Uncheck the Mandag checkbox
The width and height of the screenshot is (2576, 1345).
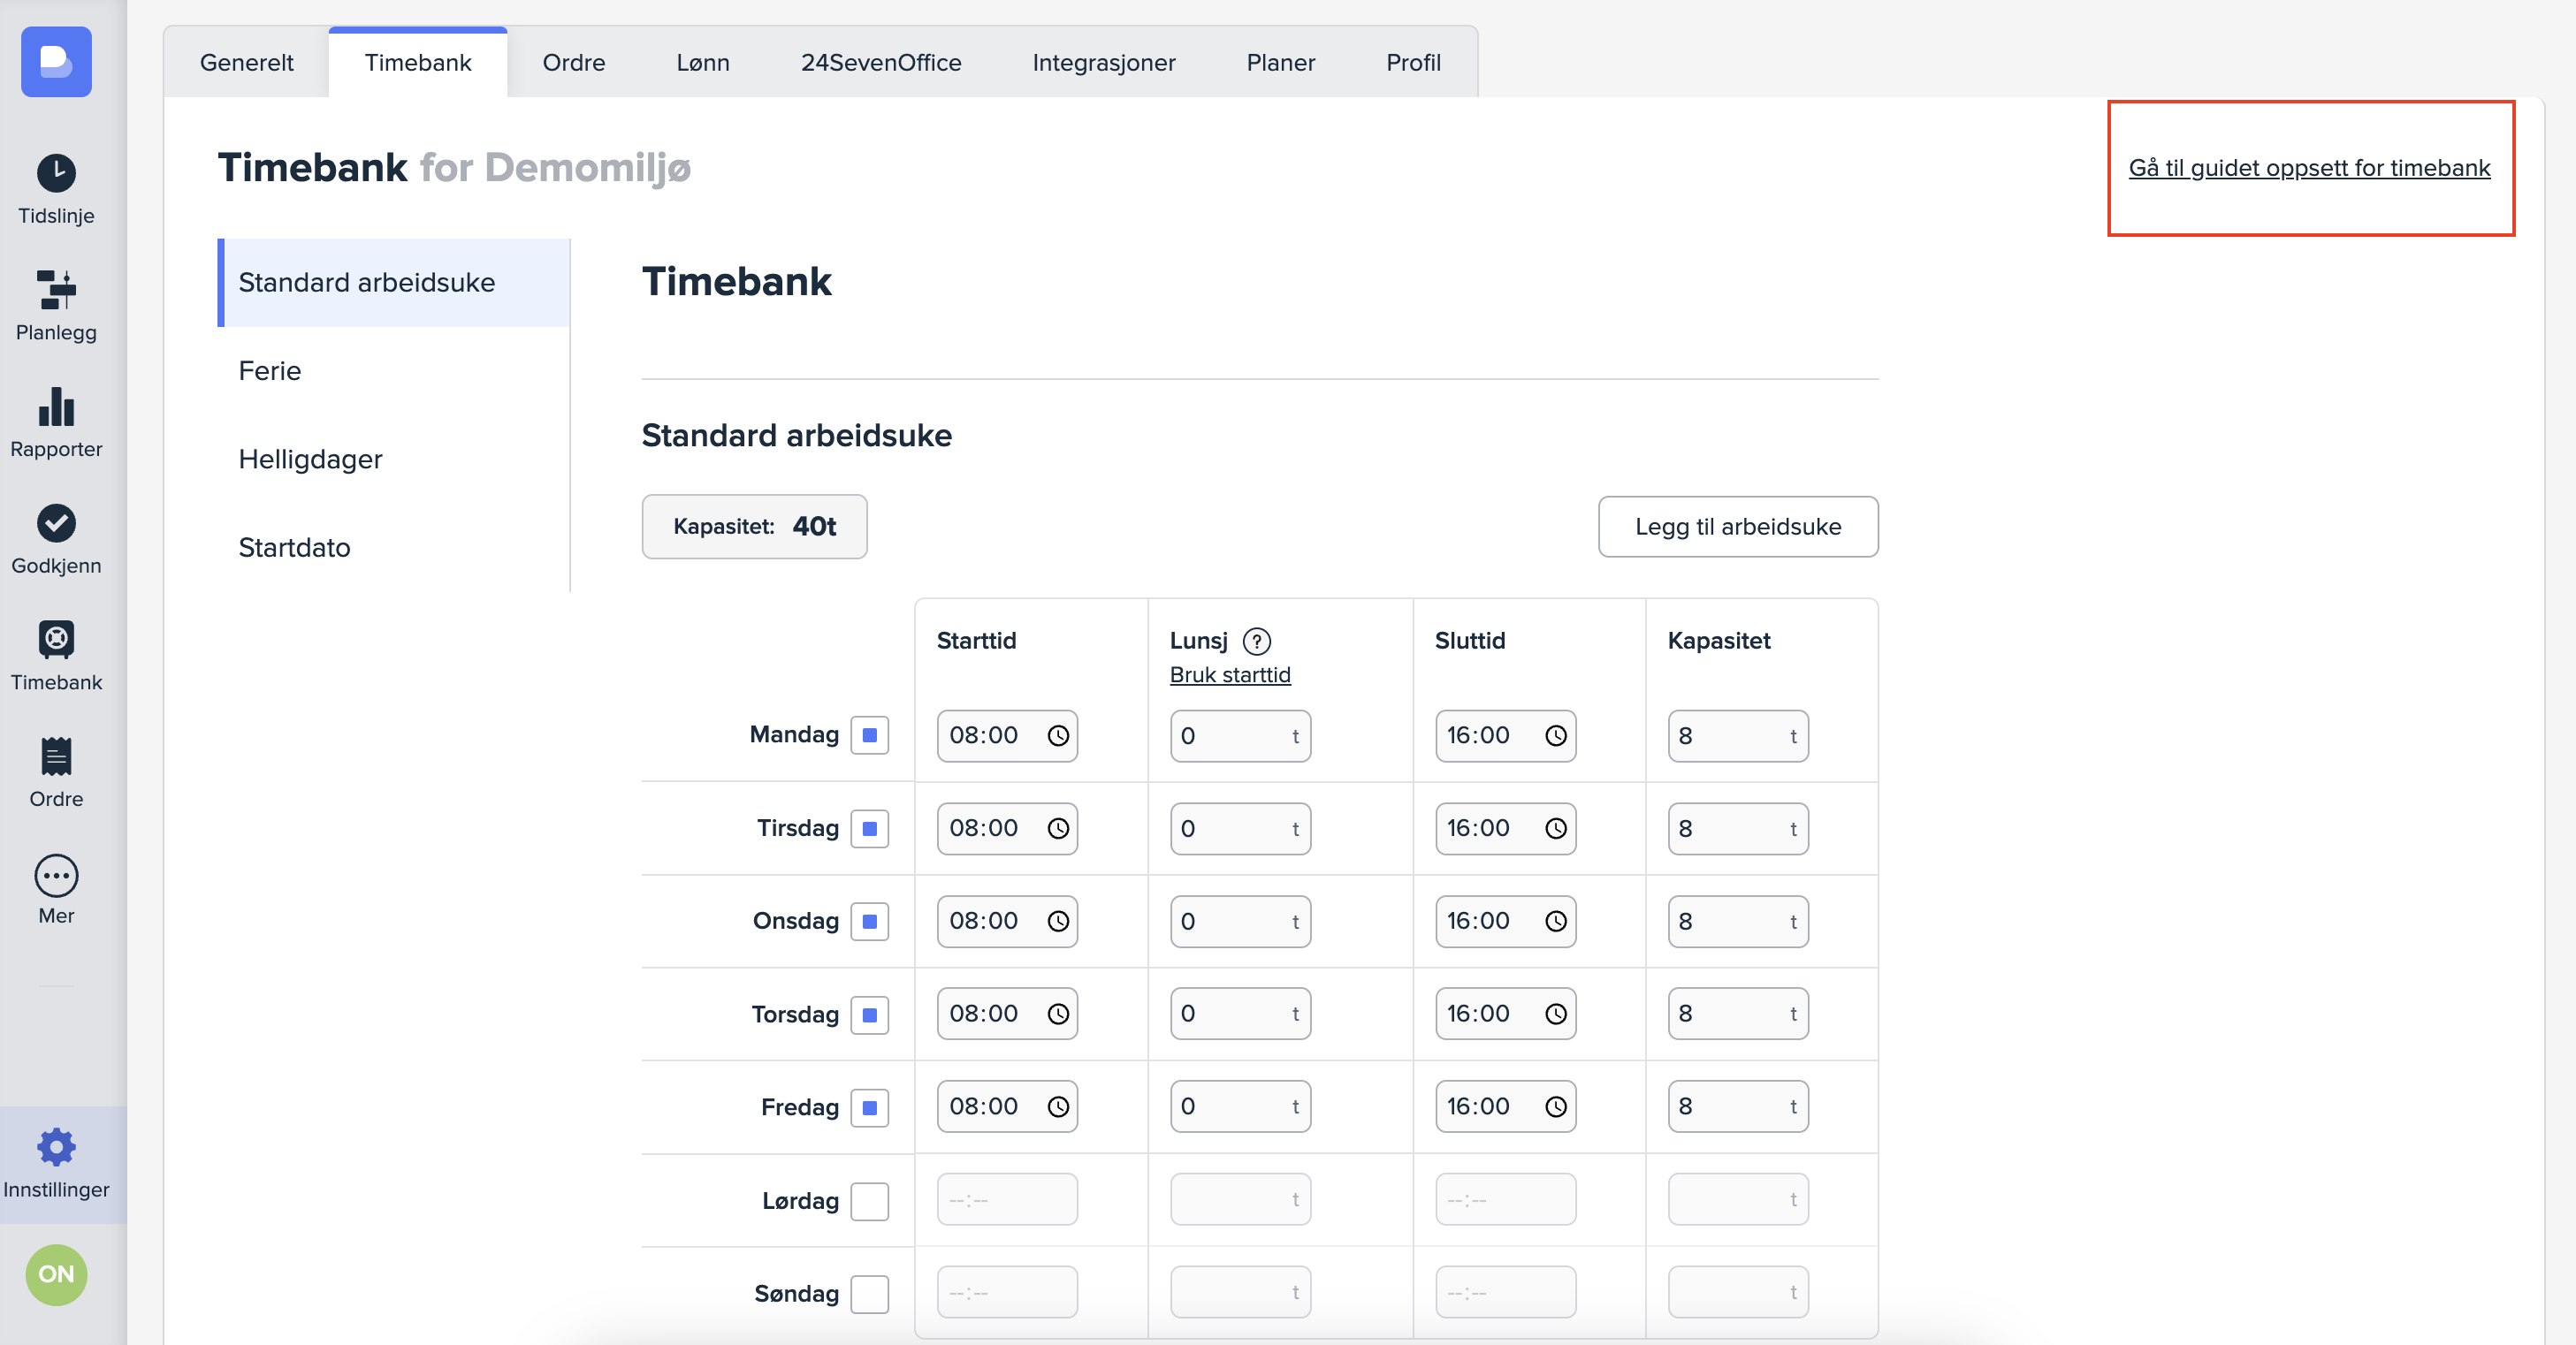(869, 735)
